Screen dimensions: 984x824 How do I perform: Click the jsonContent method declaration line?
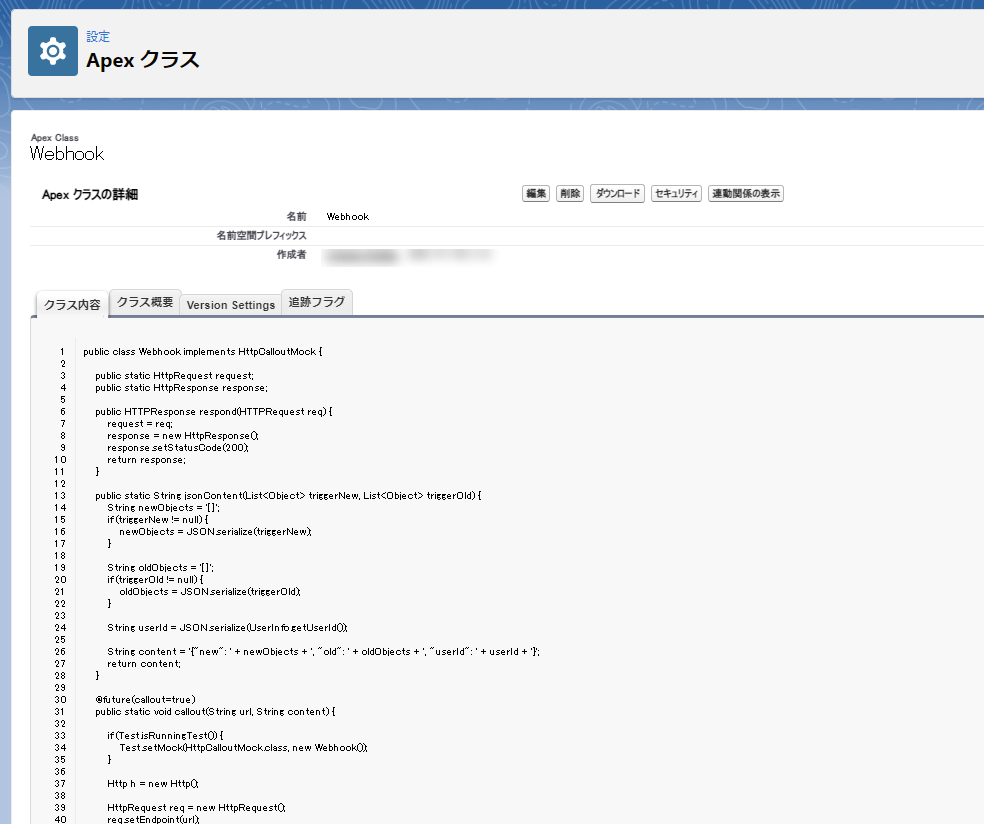tap(289, 496)
